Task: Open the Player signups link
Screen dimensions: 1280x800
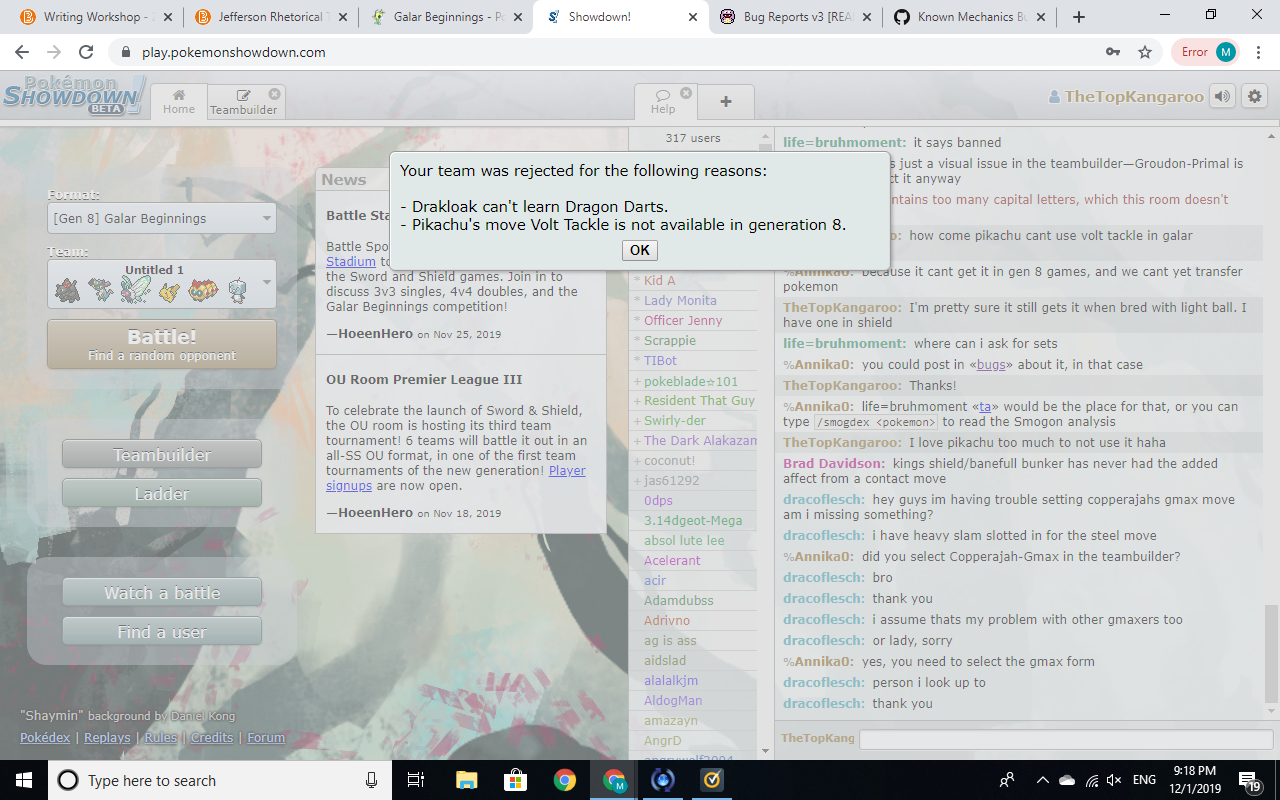Action: pos(566,470)
